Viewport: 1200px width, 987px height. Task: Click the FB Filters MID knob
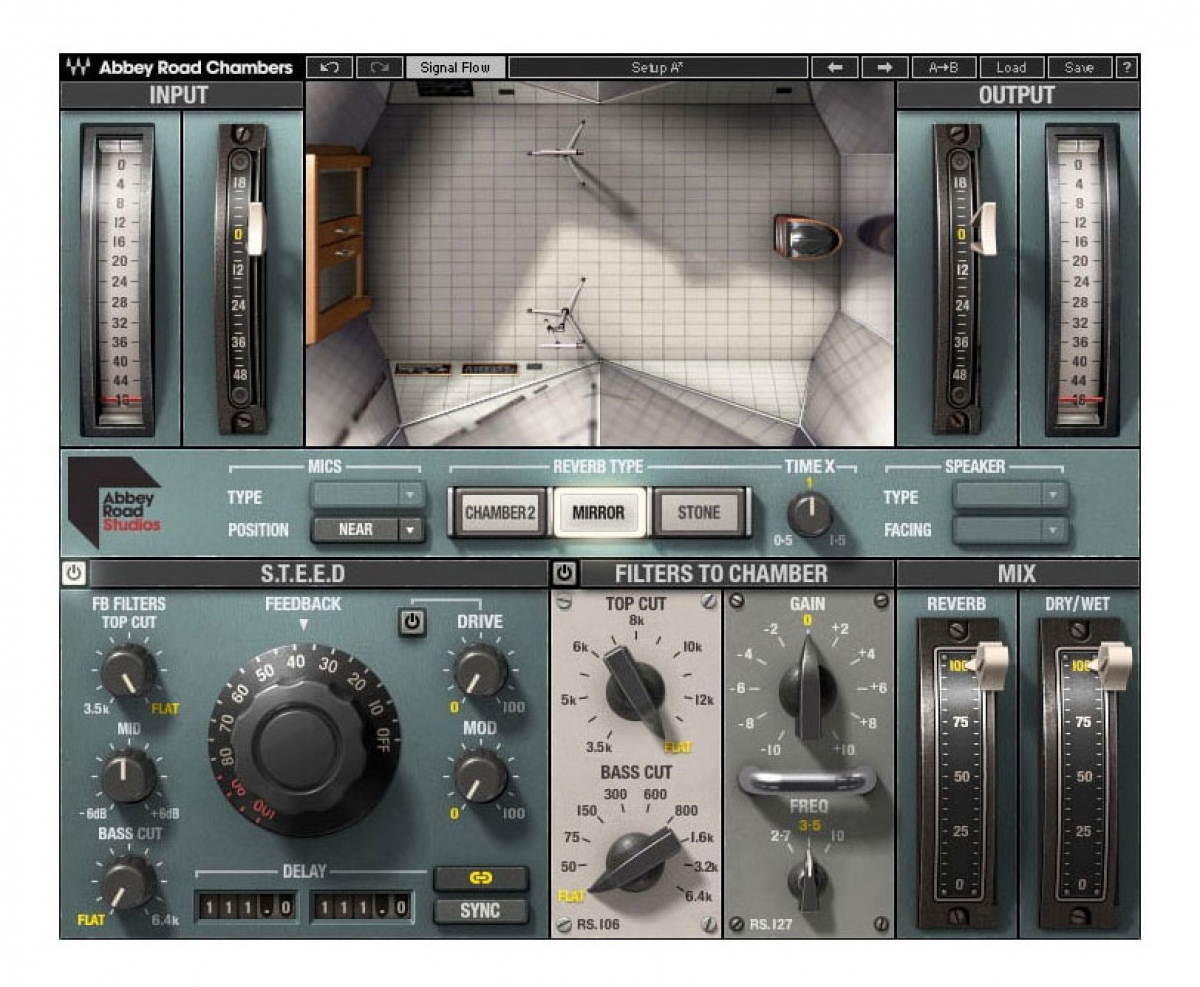click(x=128, y=776)
